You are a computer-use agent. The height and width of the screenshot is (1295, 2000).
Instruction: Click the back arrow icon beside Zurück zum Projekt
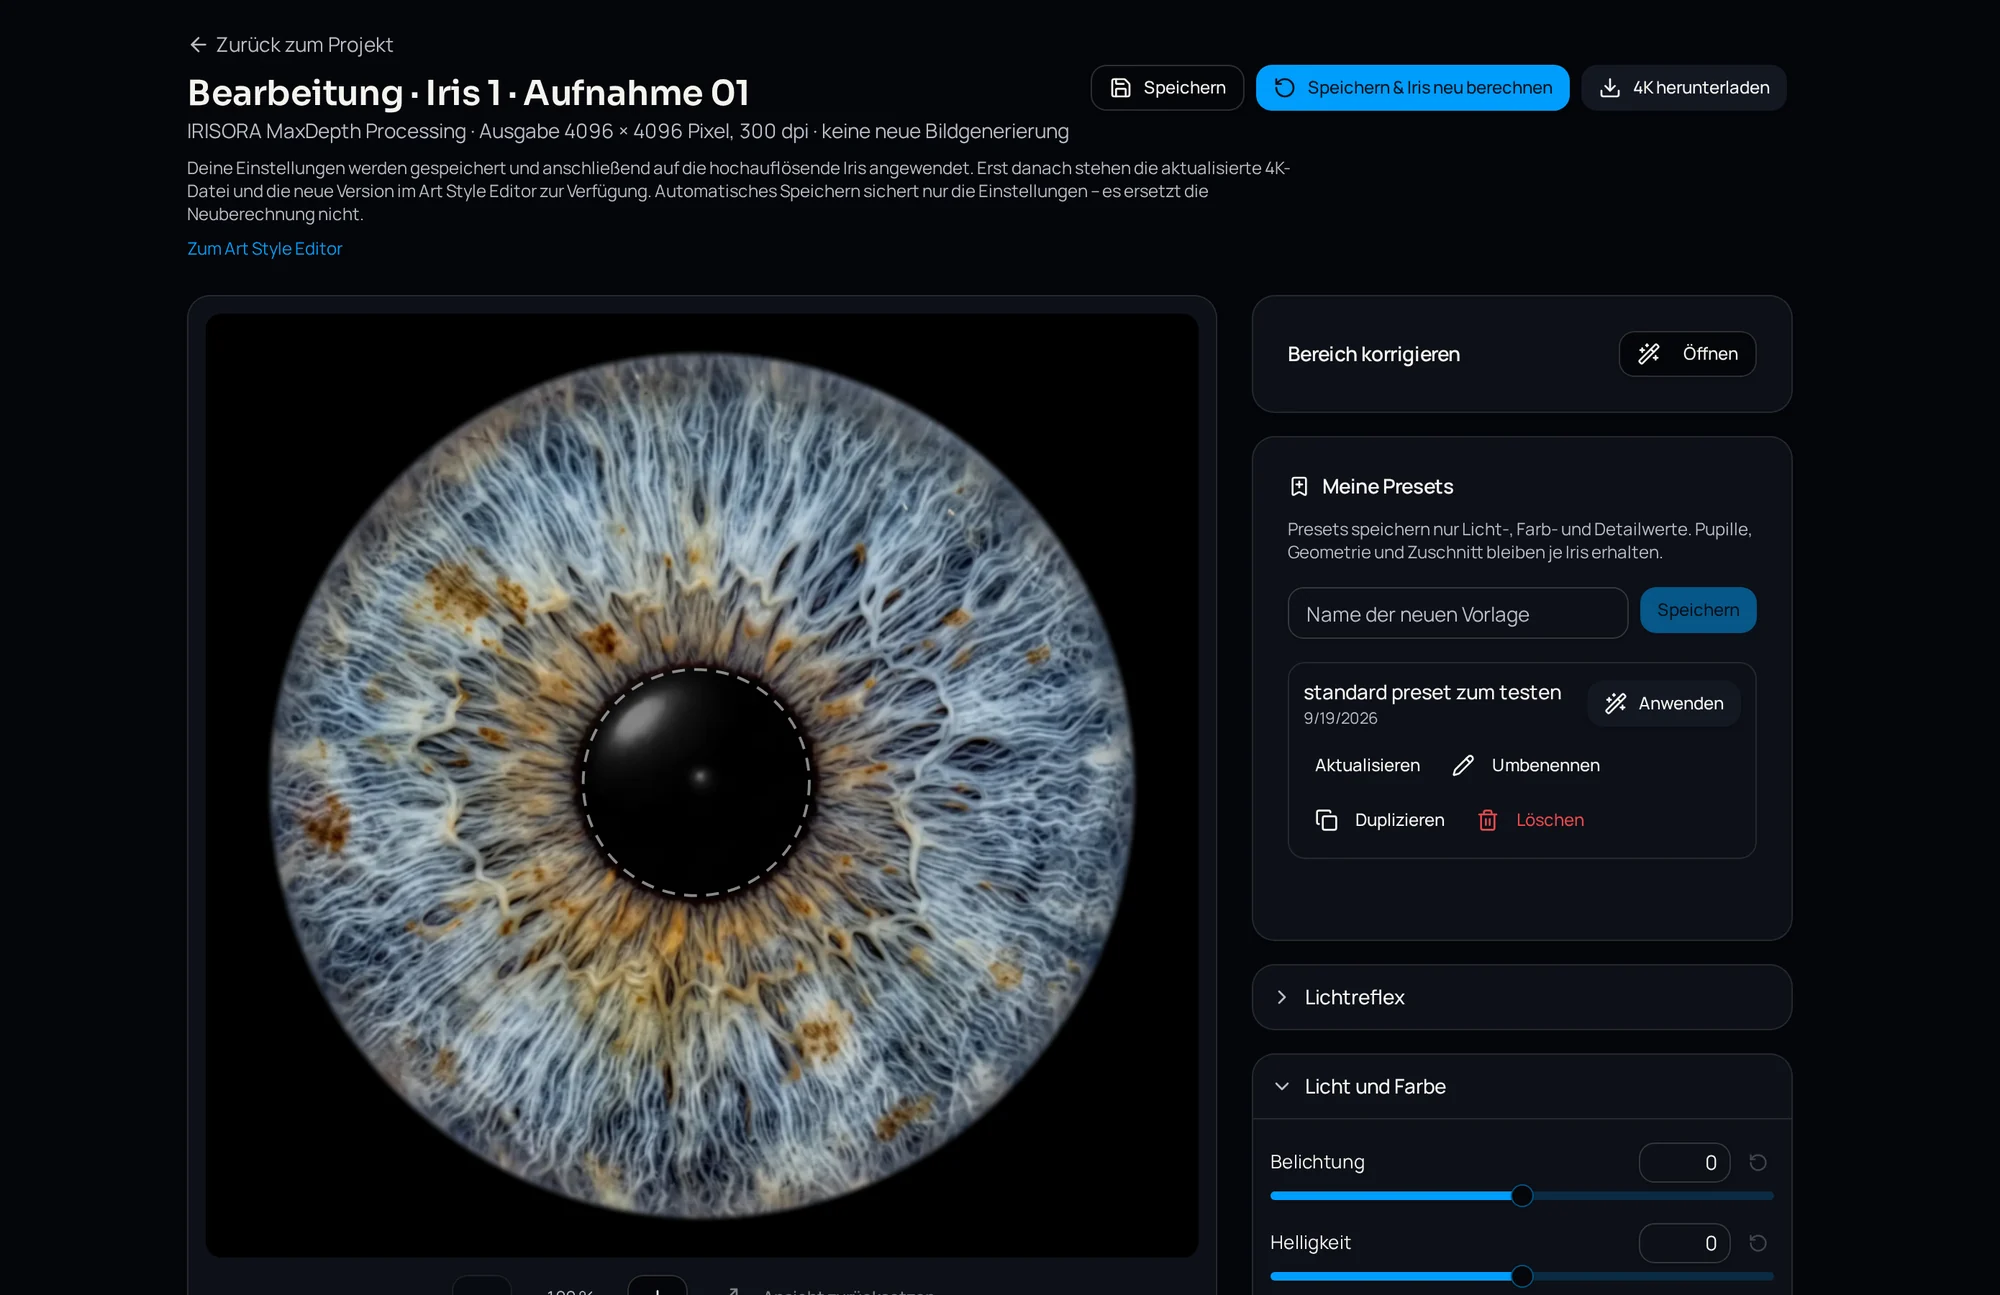pos(198,45)
